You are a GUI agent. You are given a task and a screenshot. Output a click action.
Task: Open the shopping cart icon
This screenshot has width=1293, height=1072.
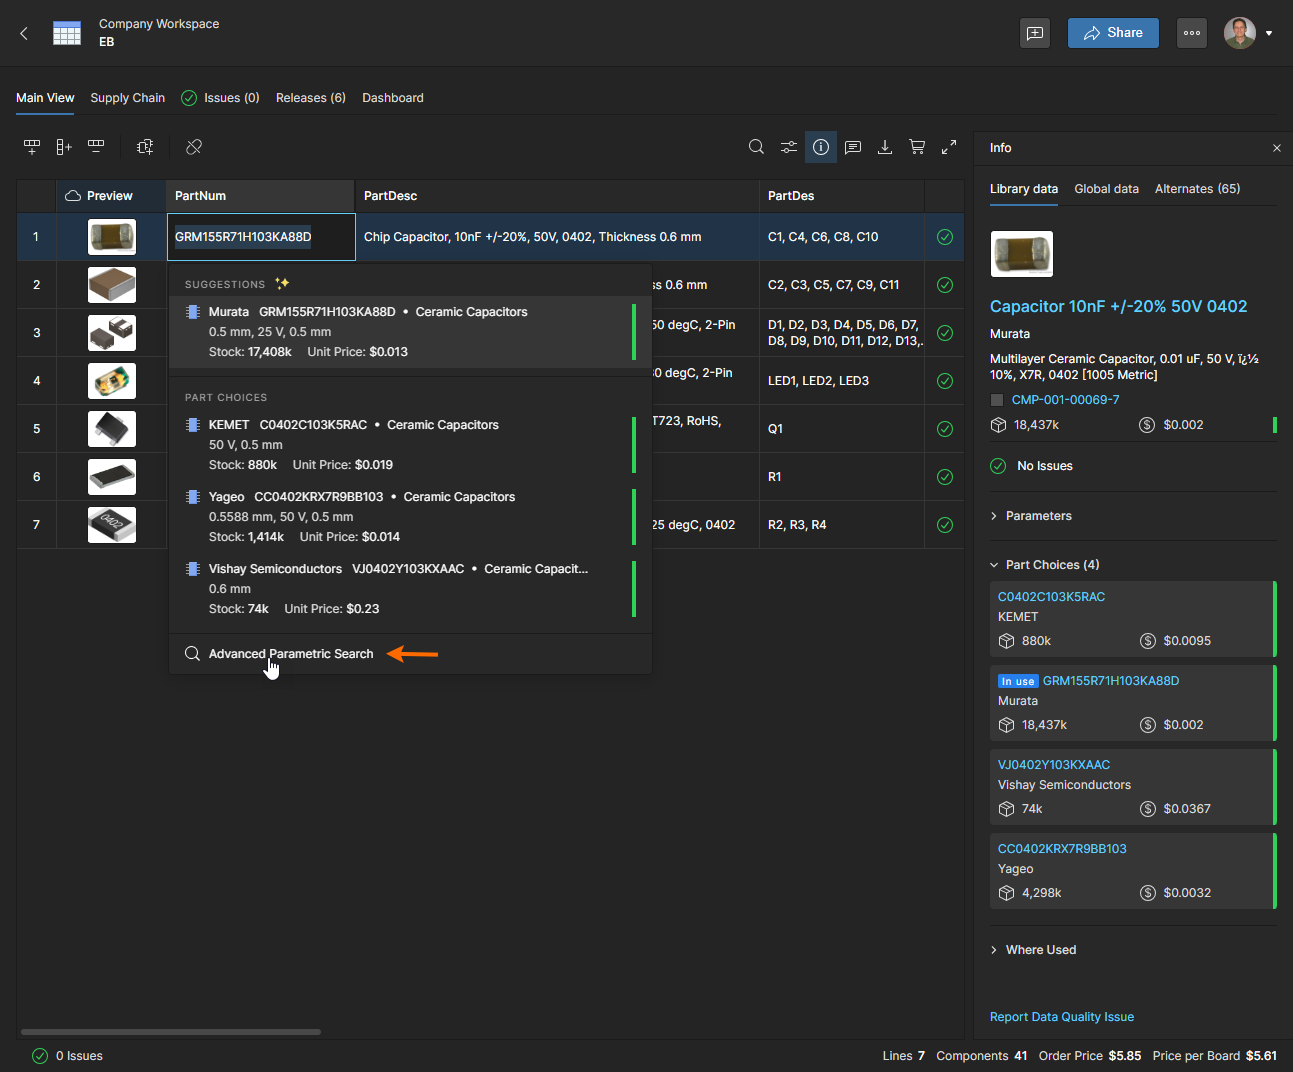917,147
